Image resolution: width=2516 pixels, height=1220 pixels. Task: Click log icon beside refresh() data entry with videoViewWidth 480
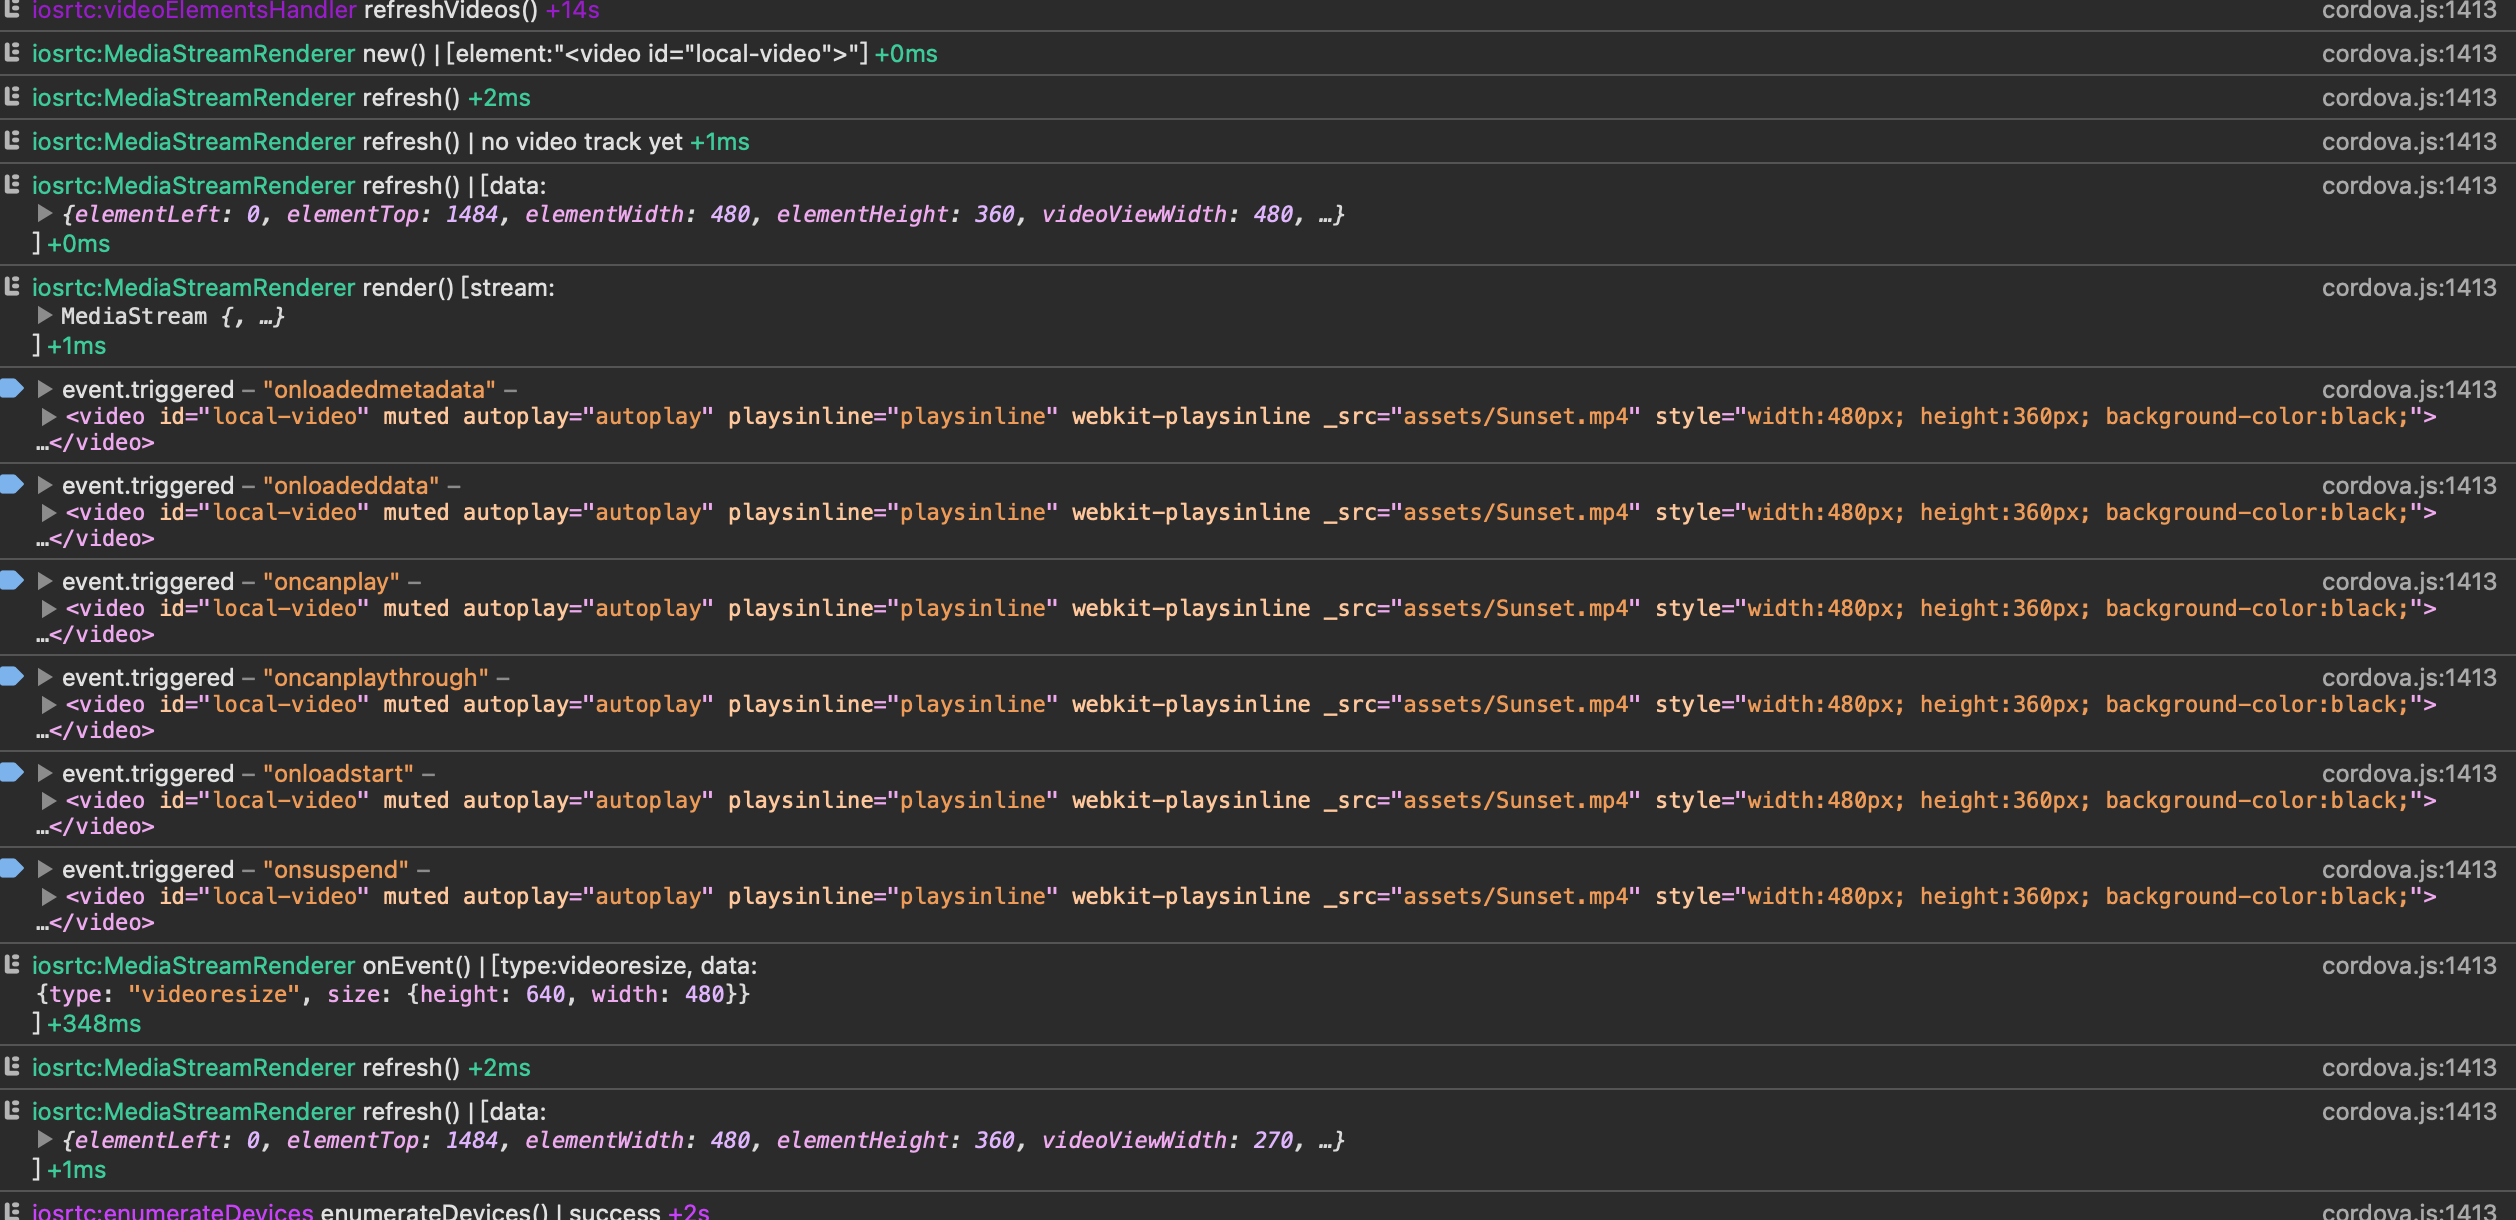12,184
